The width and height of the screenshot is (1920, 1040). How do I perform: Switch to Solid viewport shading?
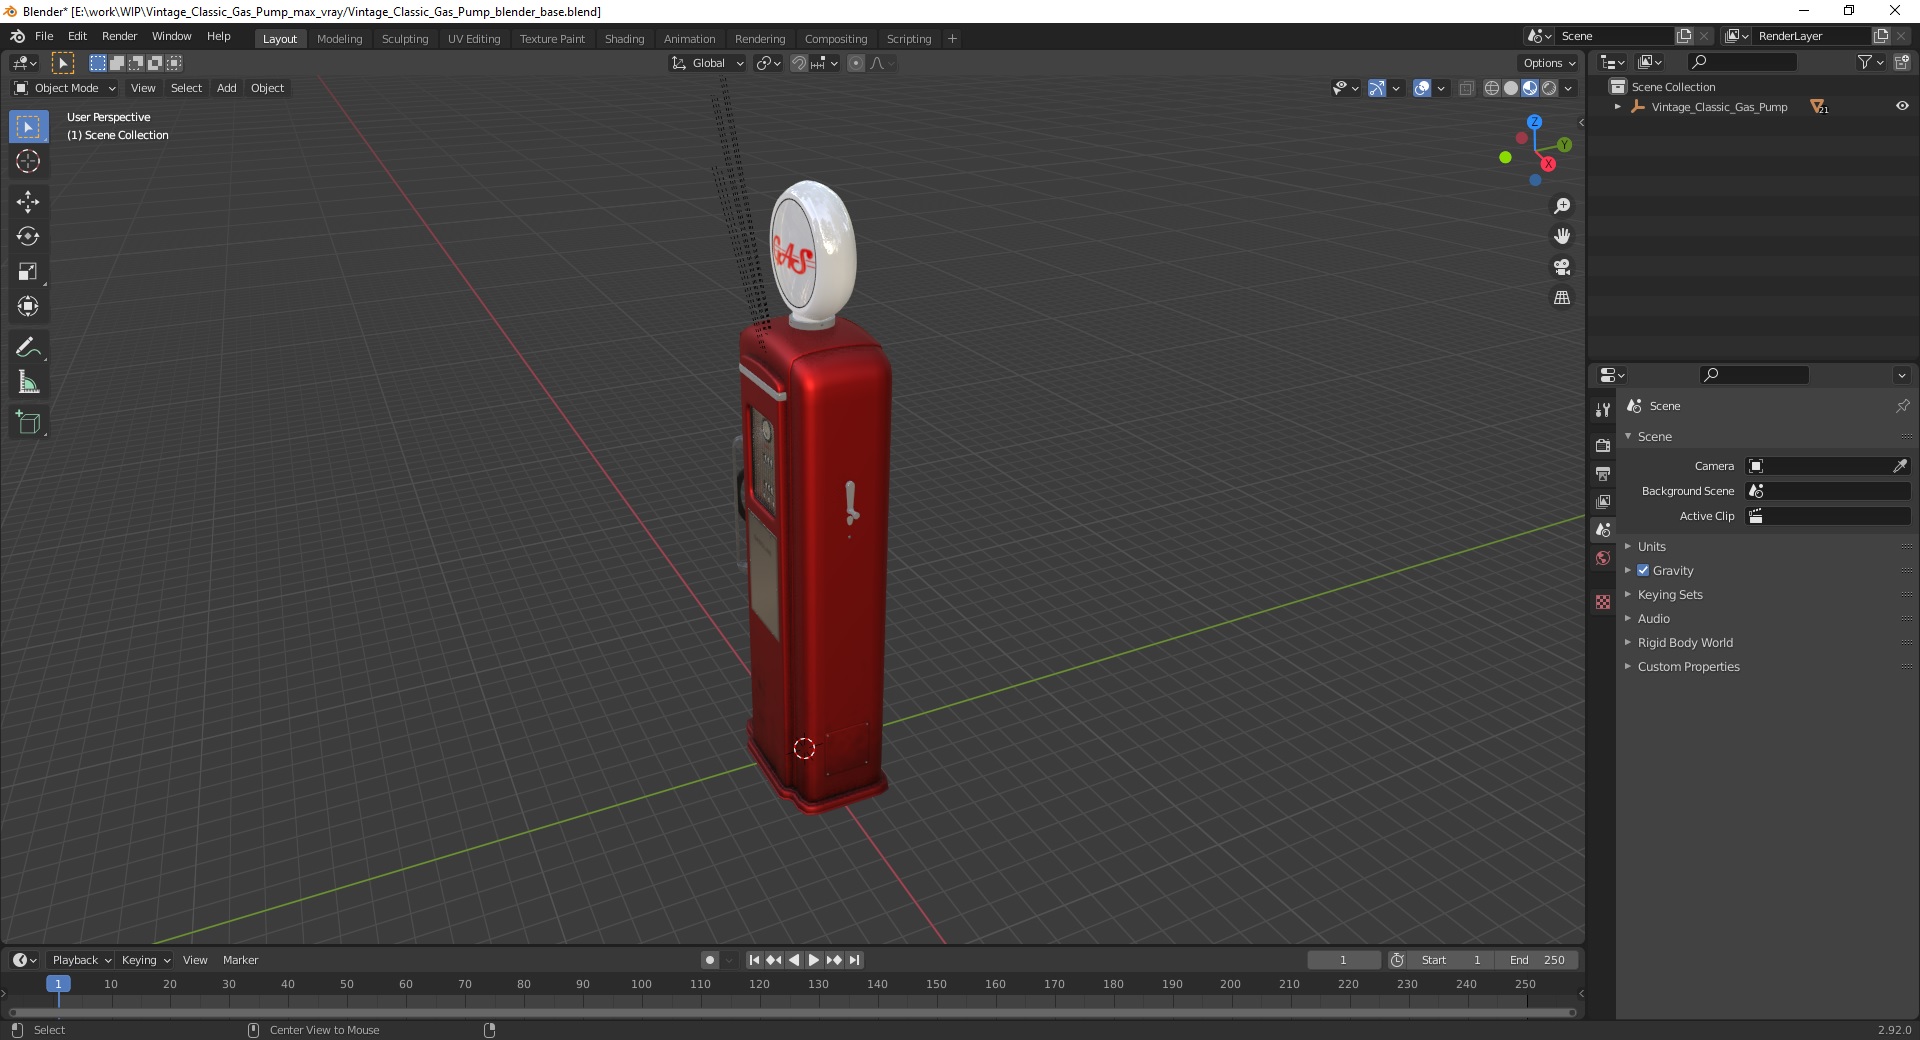[1511, 88]
